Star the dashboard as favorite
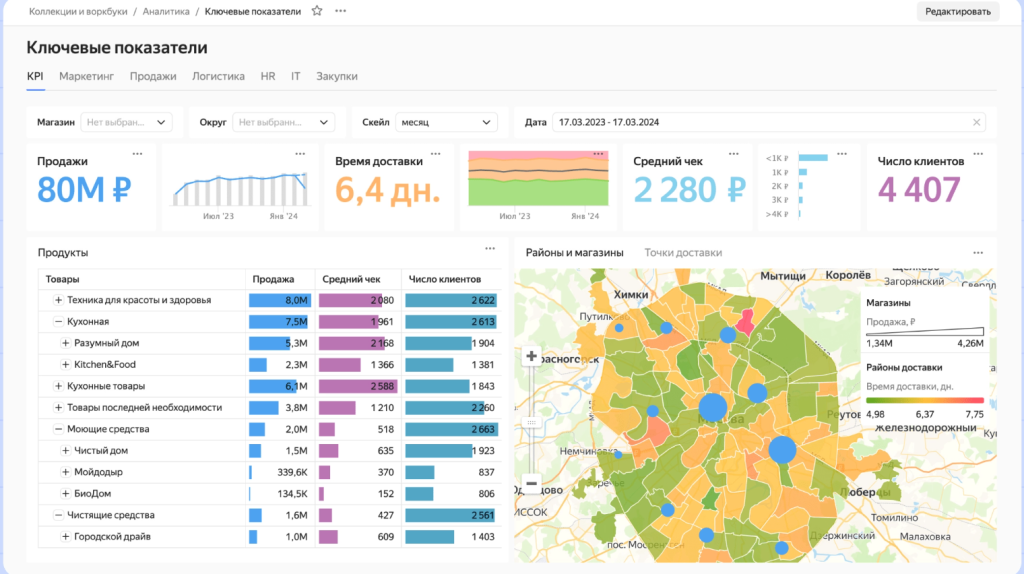This screenshot has height=574, width=1024. point(317,11)
